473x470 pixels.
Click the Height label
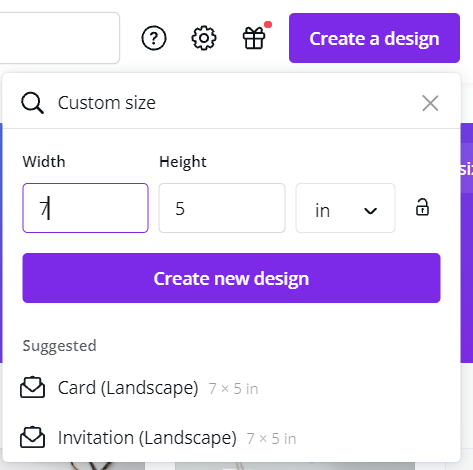point(183,162)
